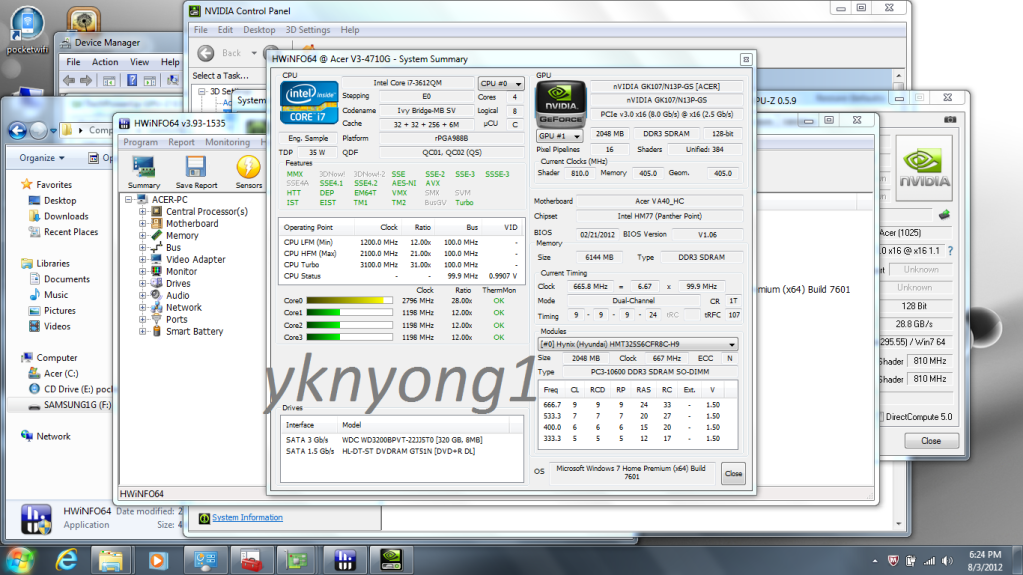Screen dimensions: 1023x575
Task: Click the Save Report icon in HWiNFO64
Action: click(x=196, y=172)
